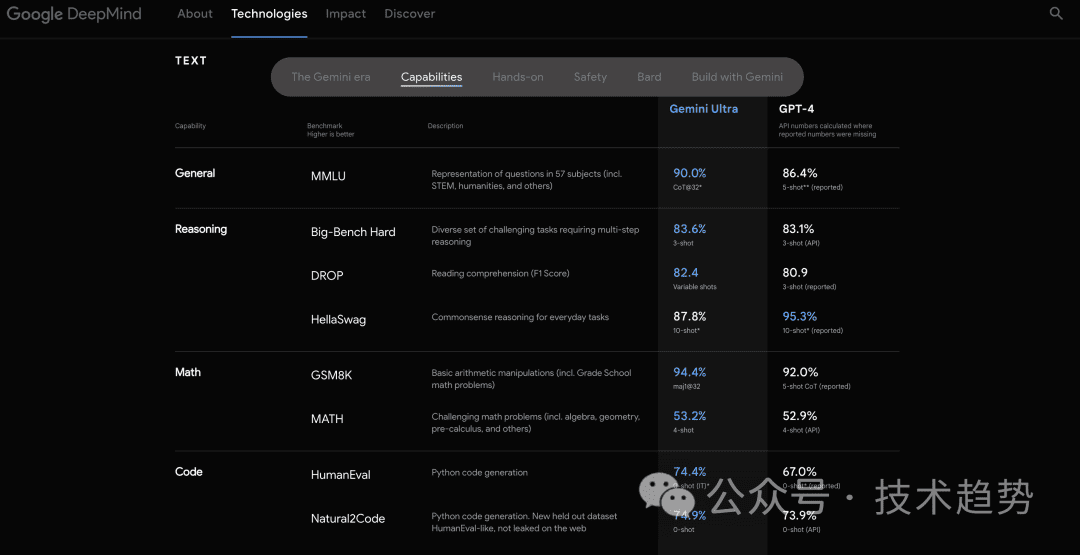Click the Python code generation description for HumanEval
This screenshot has height=555, width=1080.
pos(479,472)
